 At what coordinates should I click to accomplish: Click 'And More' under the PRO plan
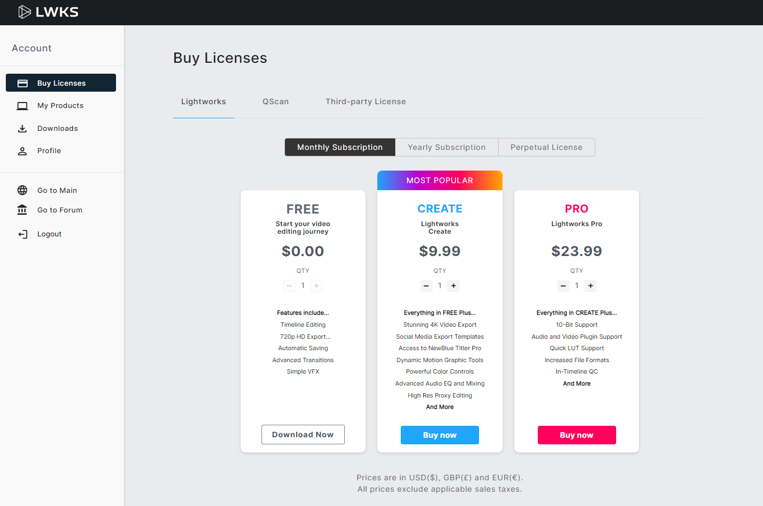(x=577, y=384)
